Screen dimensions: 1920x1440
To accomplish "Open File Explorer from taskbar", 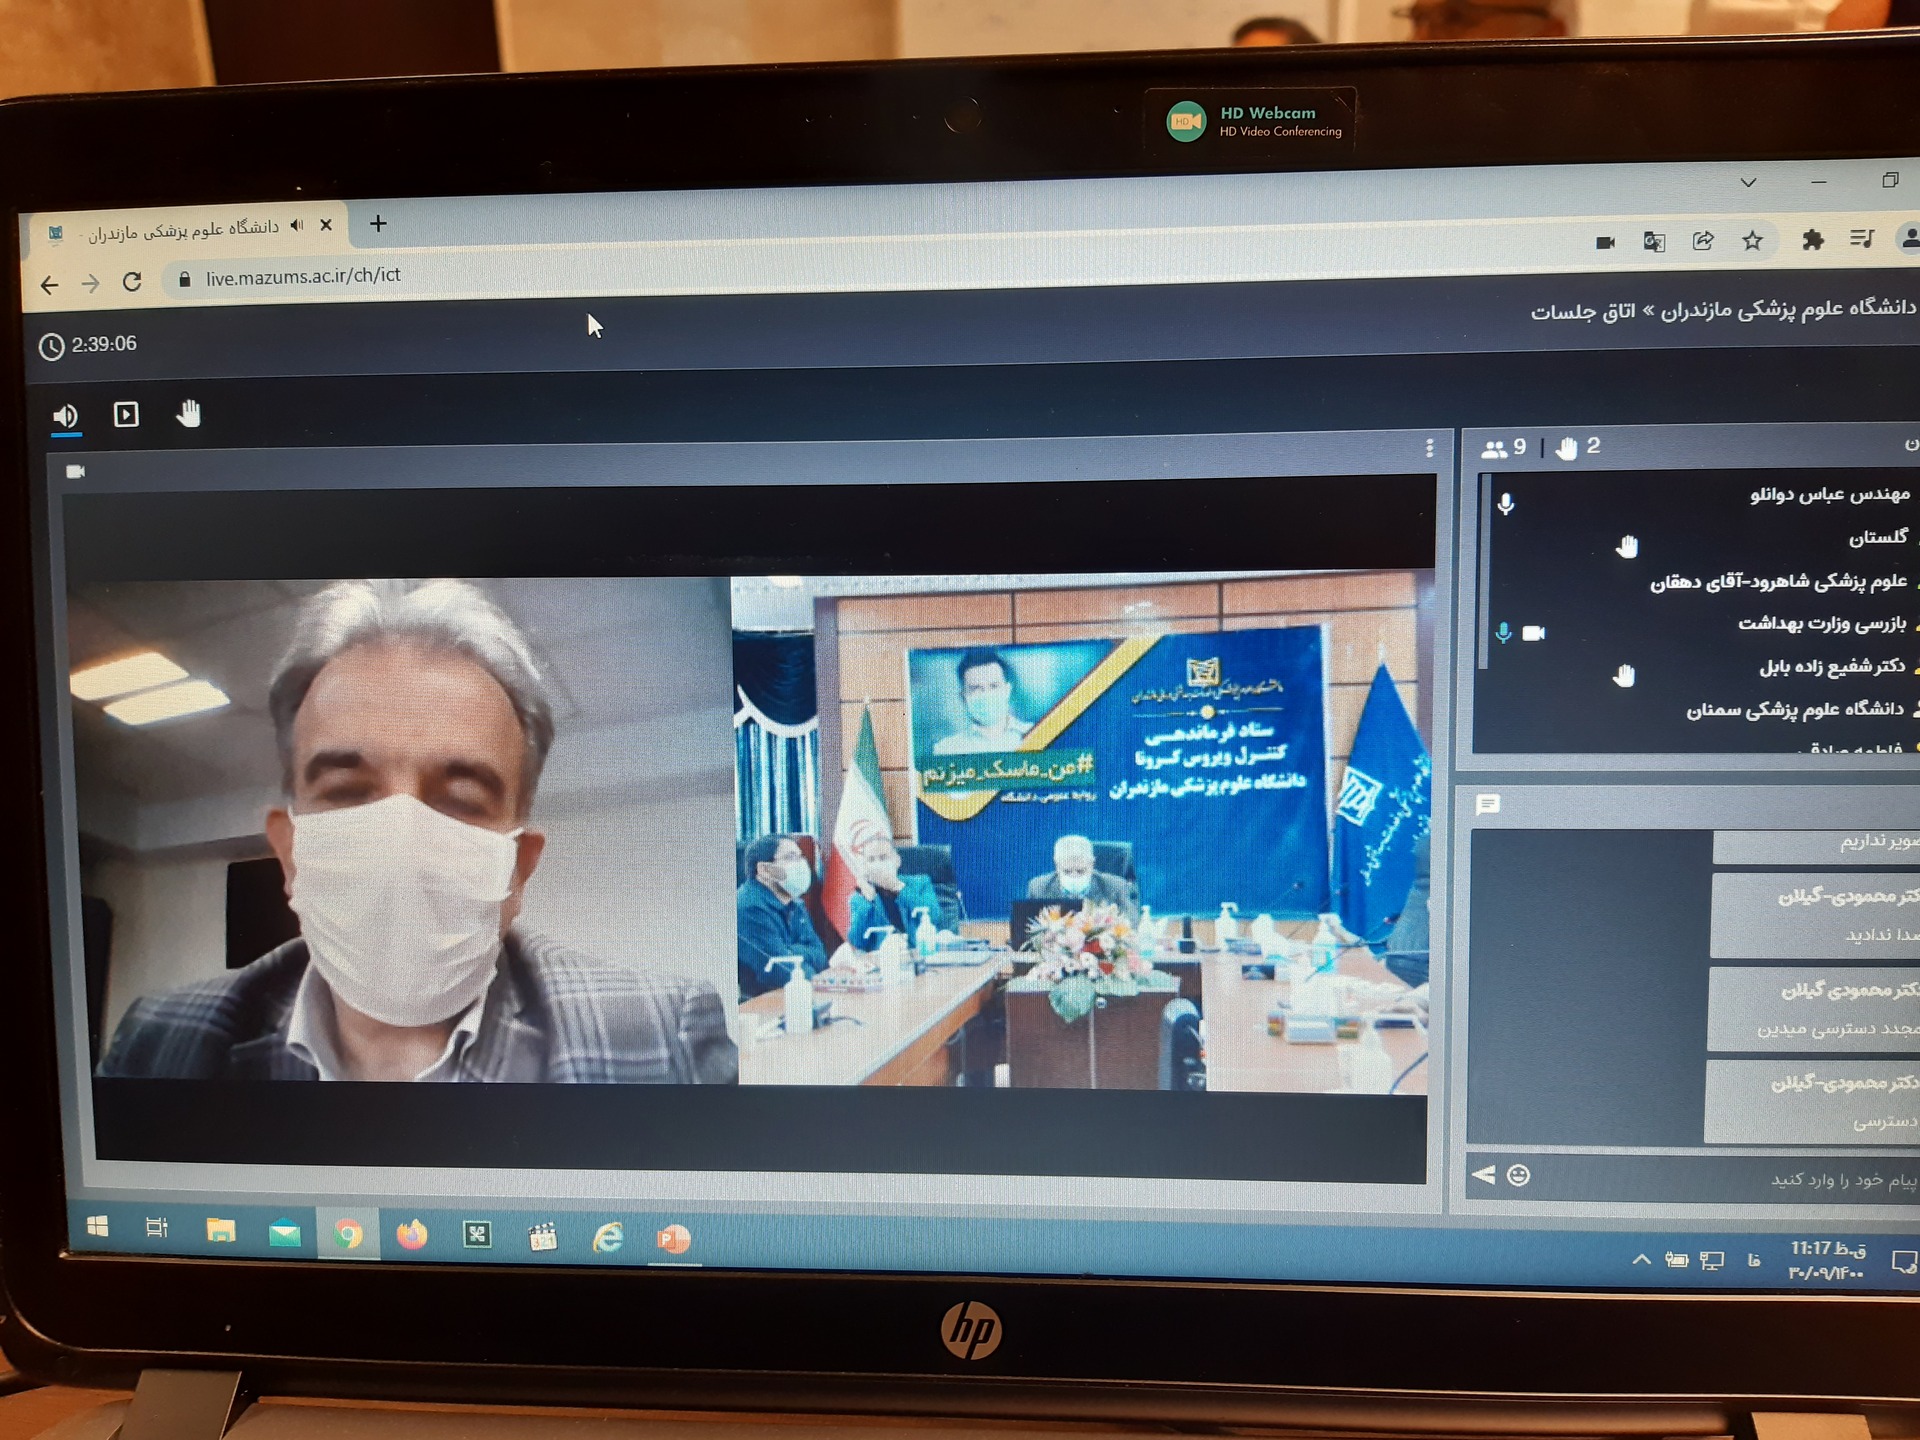I will (x=220, y=1230).
